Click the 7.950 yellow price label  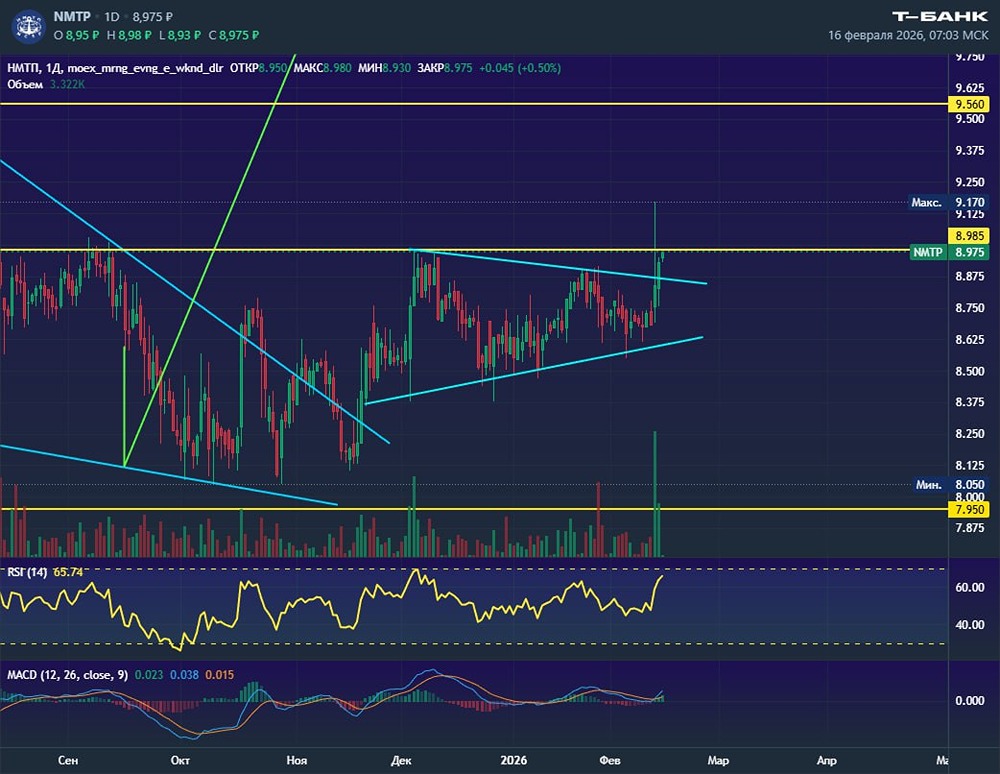coord(969,509)
